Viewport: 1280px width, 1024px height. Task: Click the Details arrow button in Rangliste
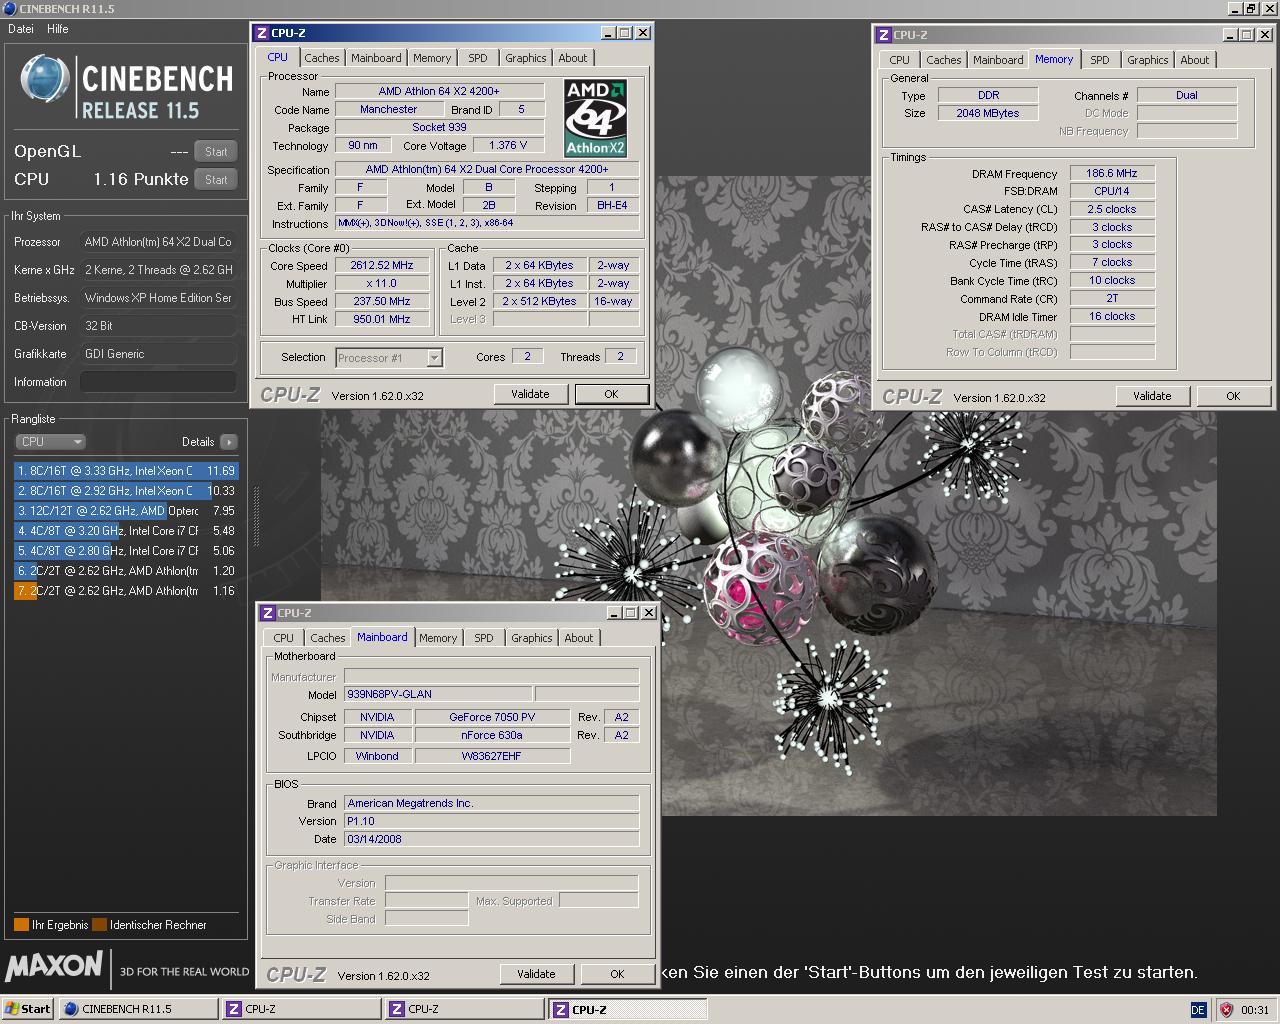(228, 441)
